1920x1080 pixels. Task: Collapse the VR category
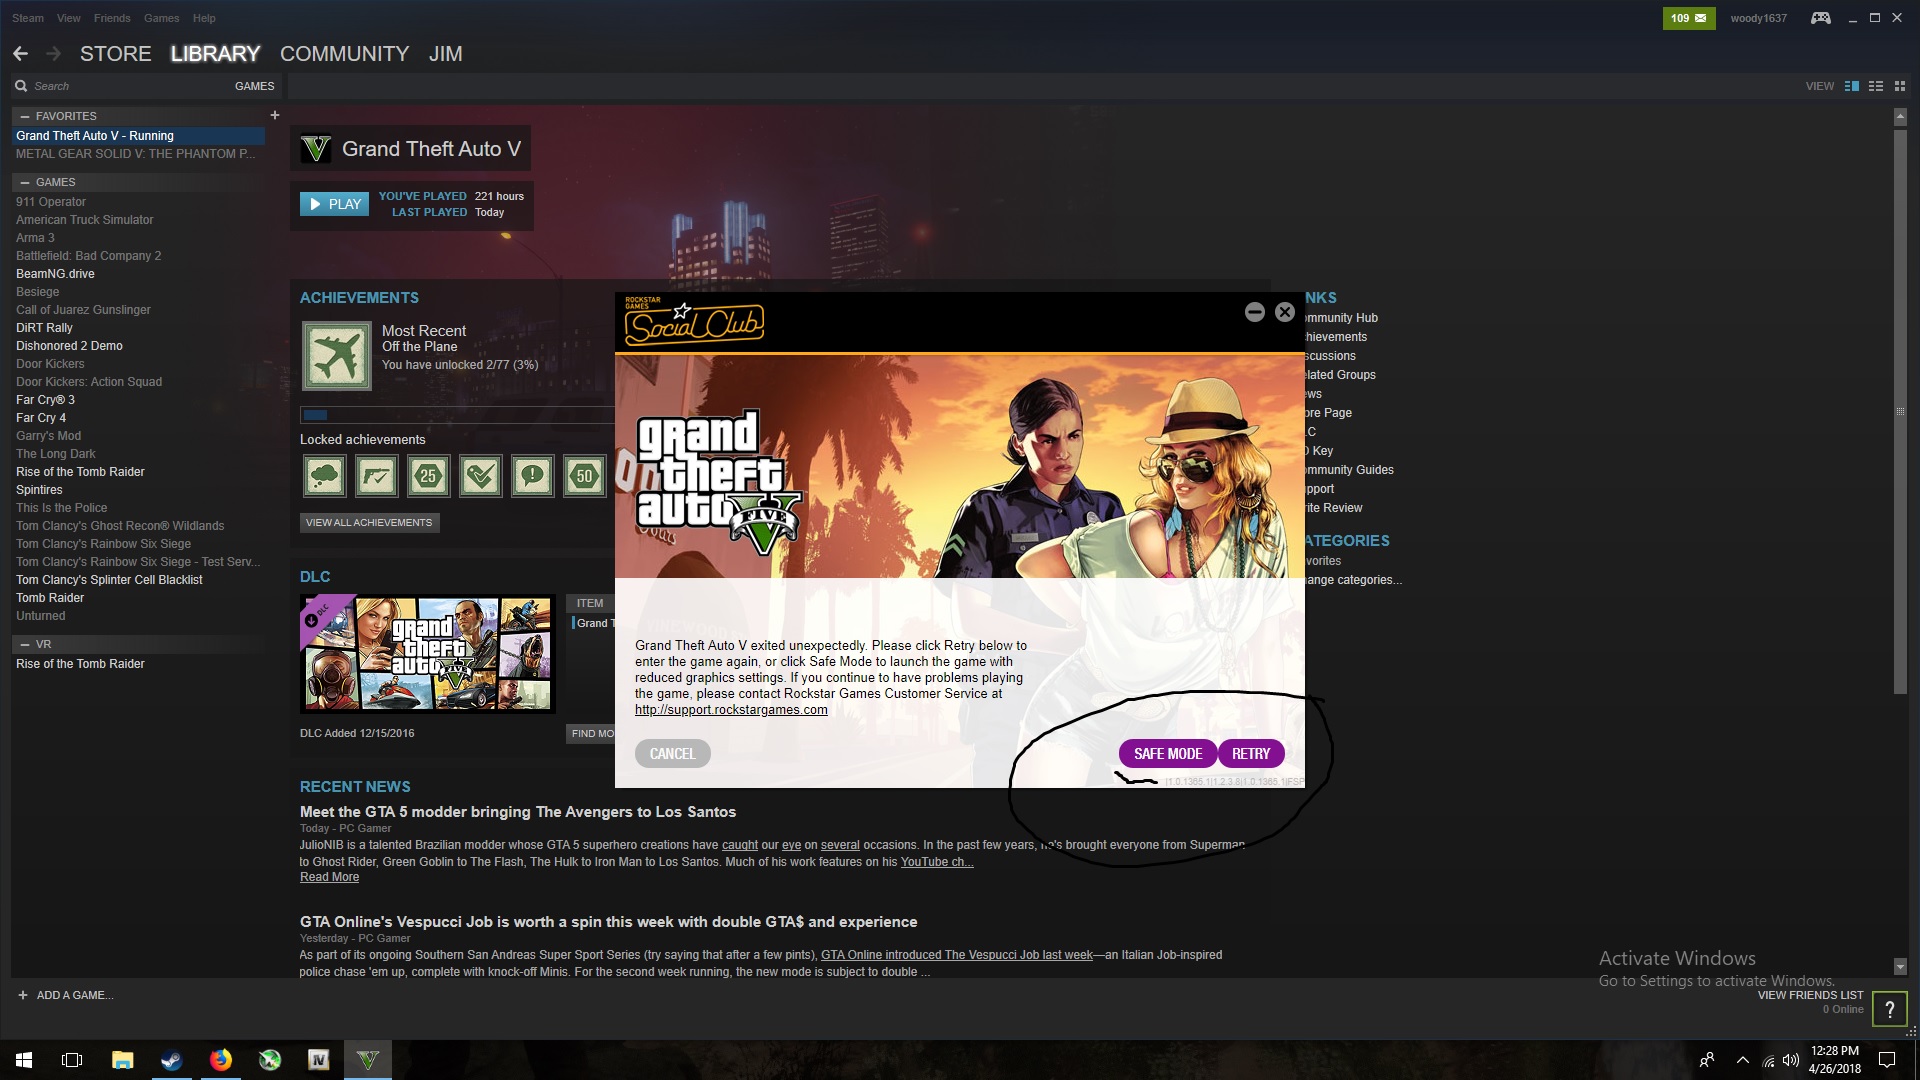tap(25, 644)
